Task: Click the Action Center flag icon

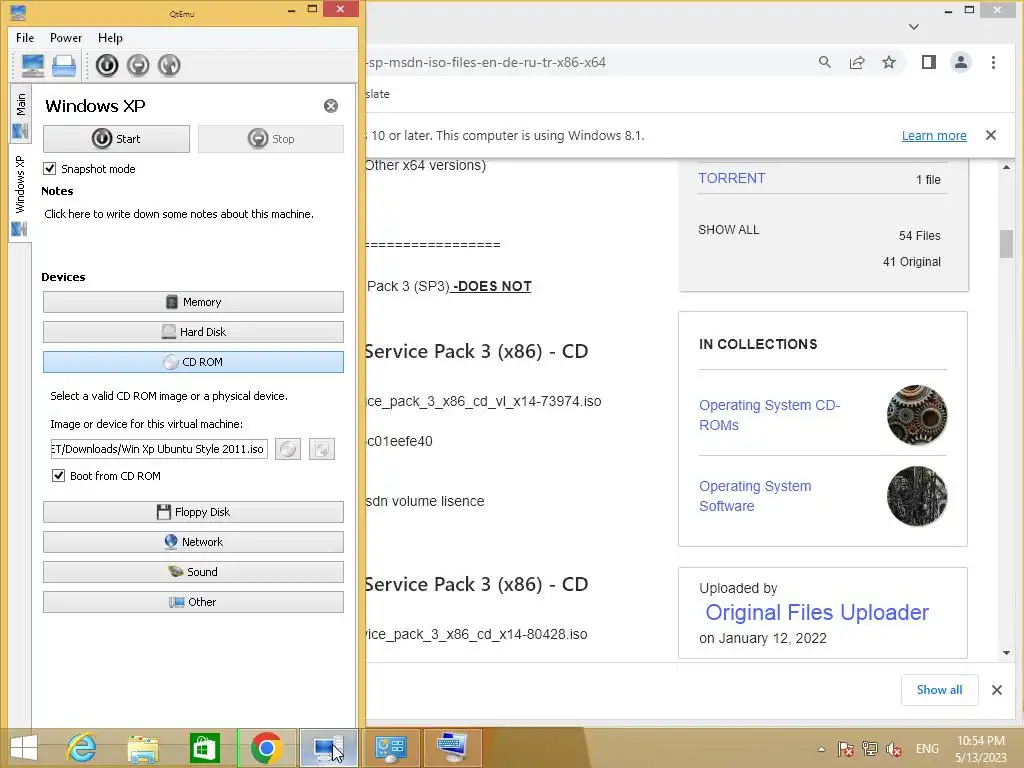Action: coord(846,749)
